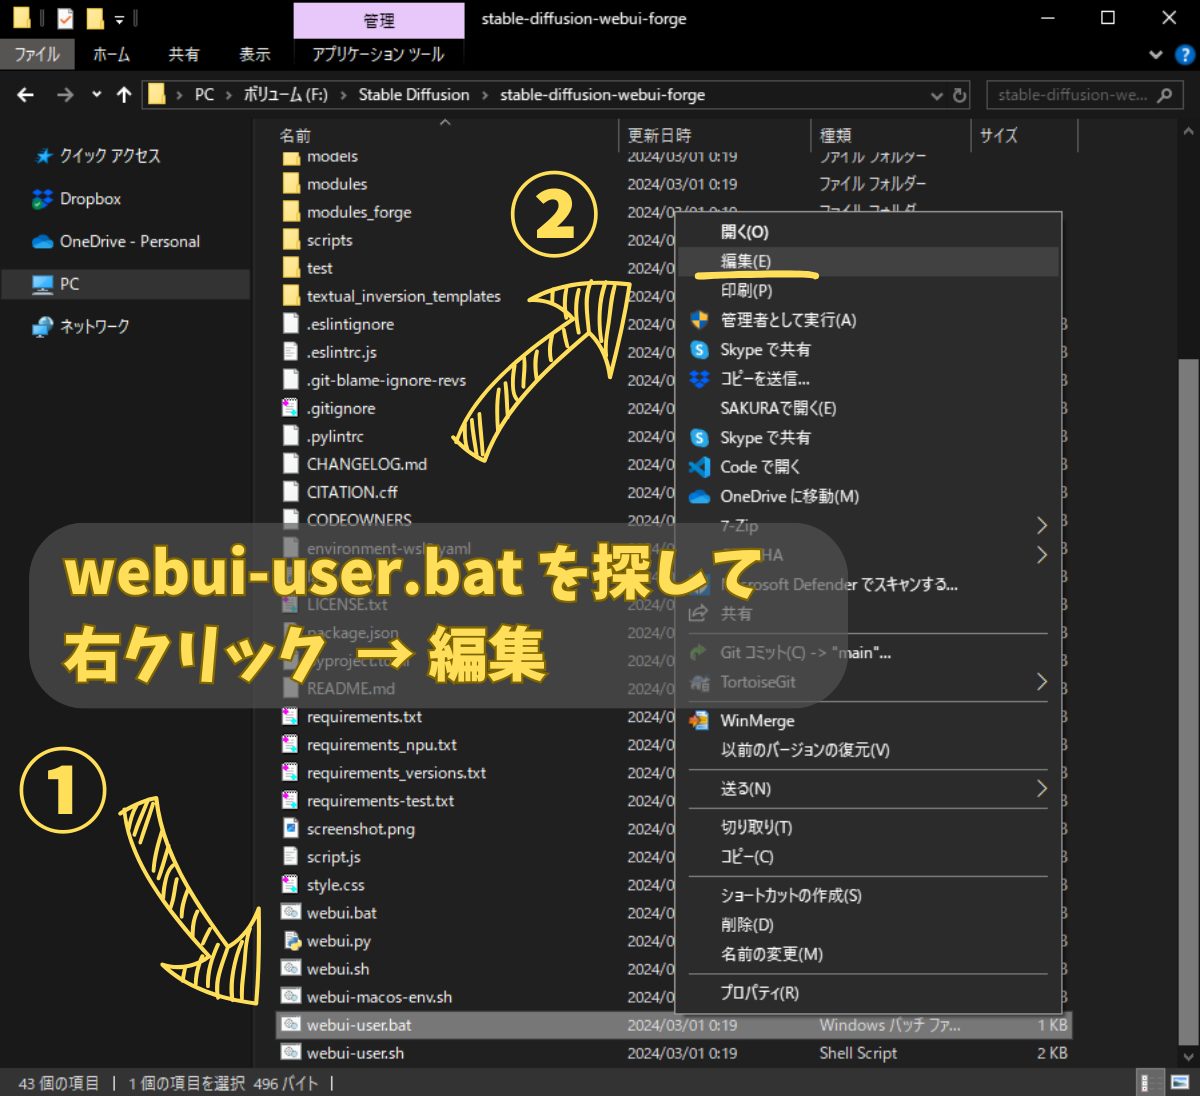
Task: Click the Skype share icon in context menu
Action: click(x=700, y=350)
